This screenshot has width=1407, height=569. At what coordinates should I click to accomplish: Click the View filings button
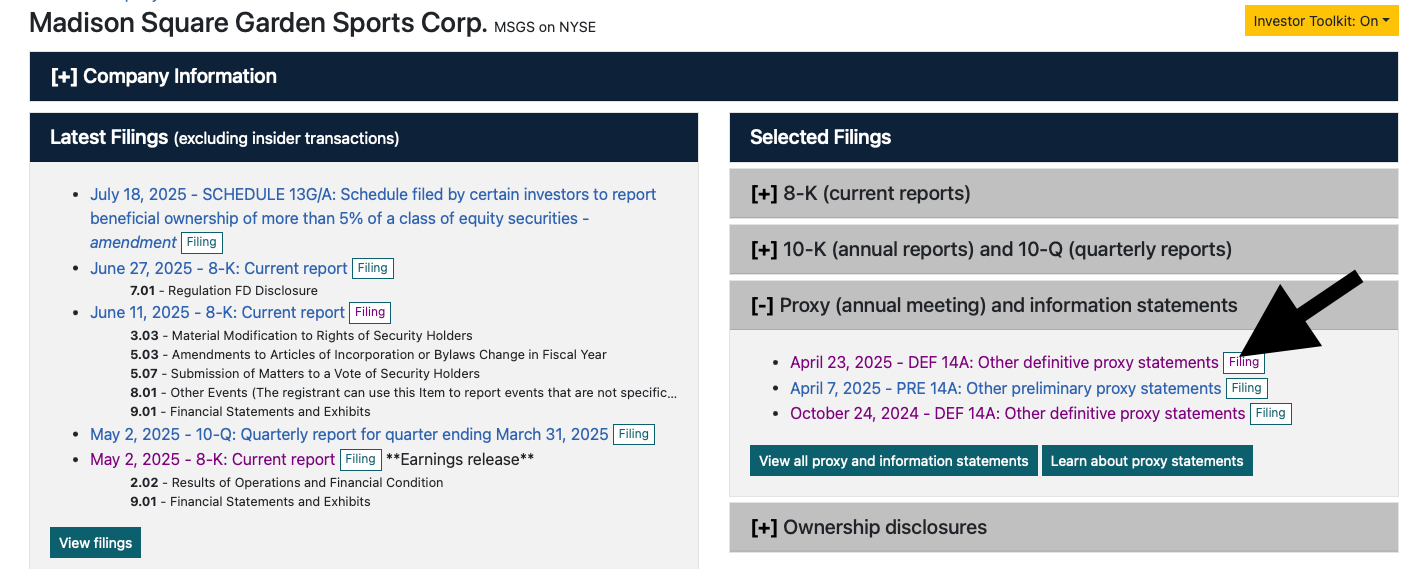95,543
